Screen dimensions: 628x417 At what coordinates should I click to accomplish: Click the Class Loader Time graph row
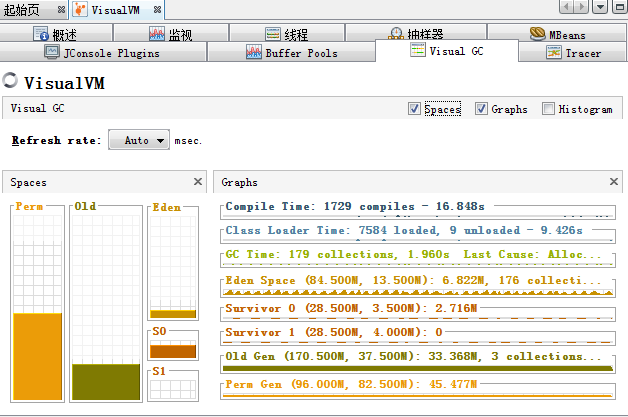pyautogui.click(x=417, y=234)
